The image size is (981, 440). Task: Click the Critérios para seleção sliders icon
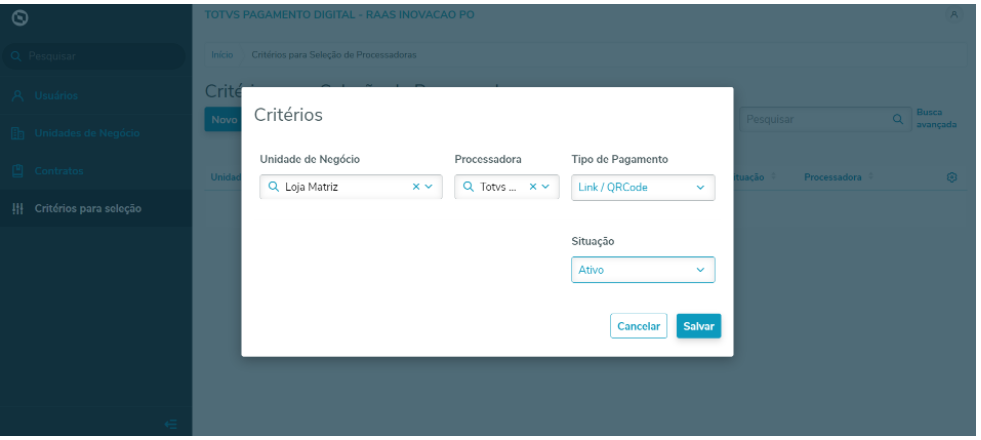point(18,208)
